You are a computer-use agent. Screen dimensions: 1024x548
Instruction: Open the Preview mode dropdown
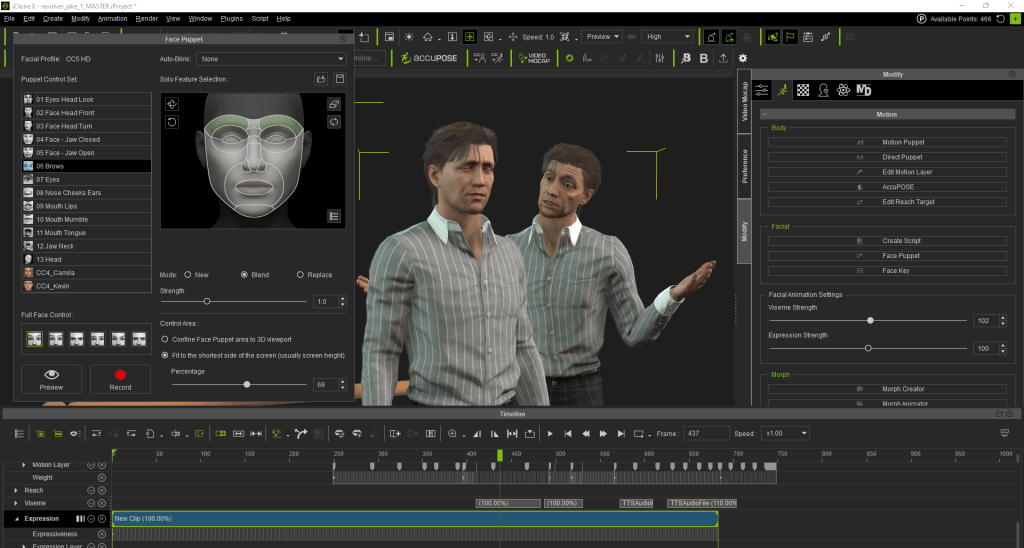coord(601,37)
